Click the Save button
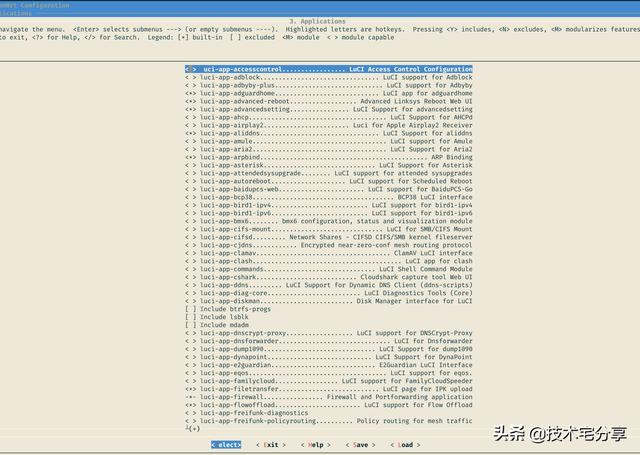Screen dimensions: 640x455 [x=360, y=445]
